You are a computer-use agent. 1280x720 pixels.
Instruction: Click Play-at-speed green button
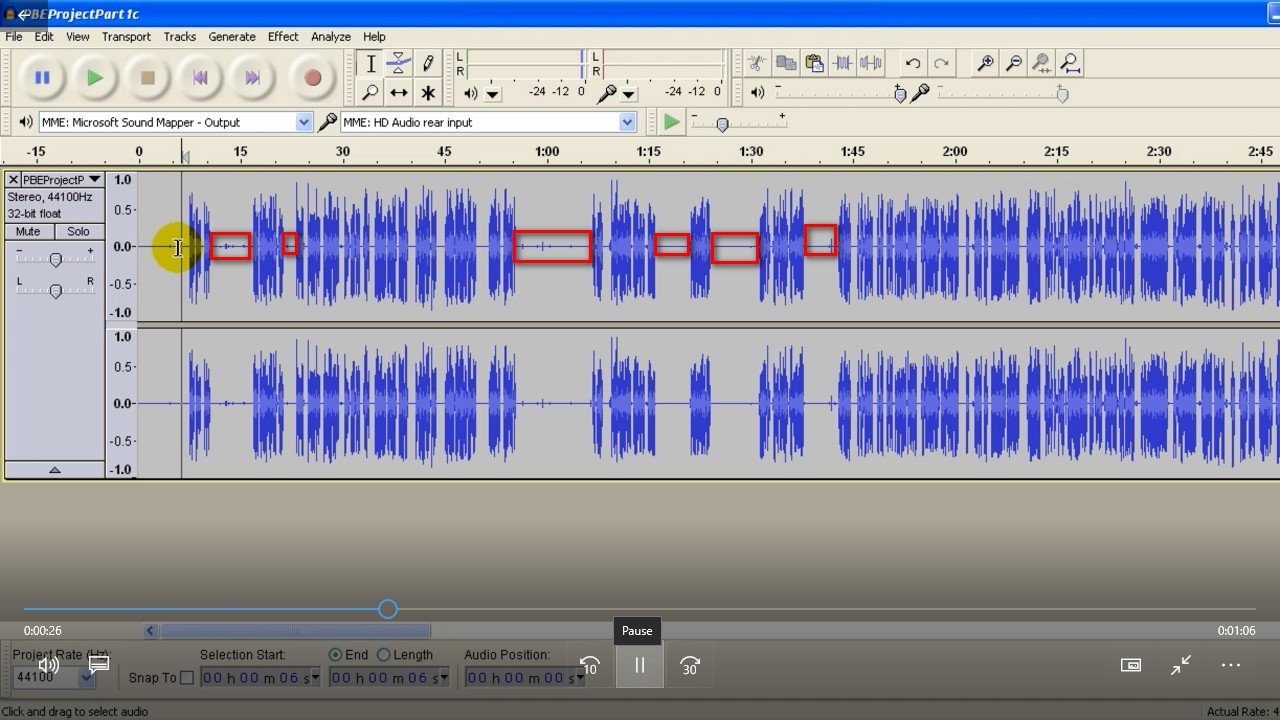[x=671, y=122]
